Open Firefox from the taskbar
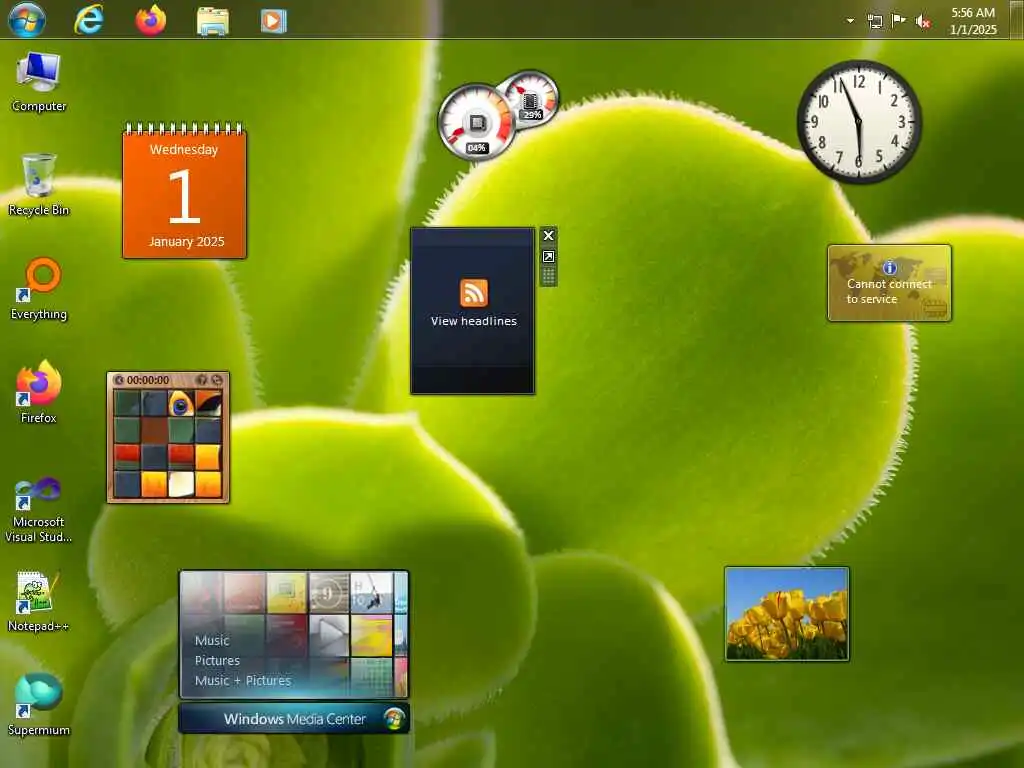This screenshot has width=1024, height=768. tap(151, 19)
